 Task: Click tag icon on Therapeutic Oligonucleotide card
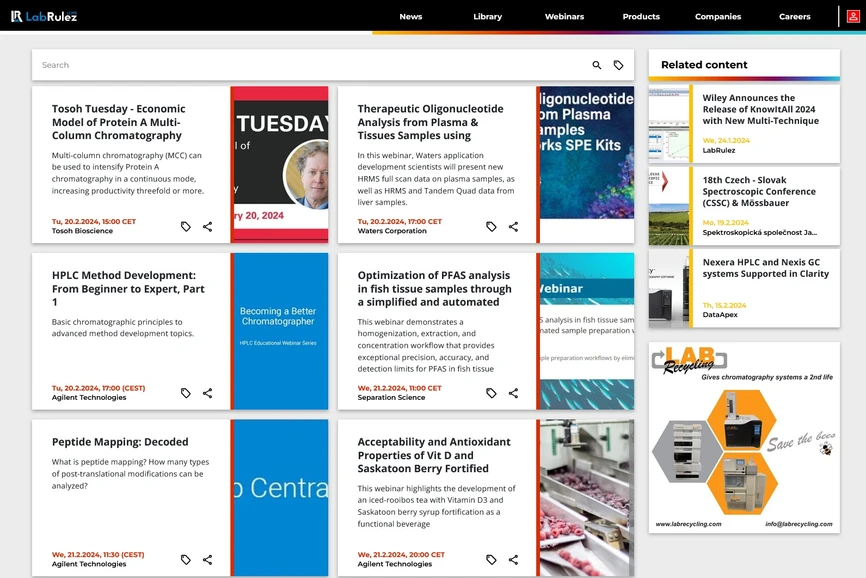click(491, 226)
